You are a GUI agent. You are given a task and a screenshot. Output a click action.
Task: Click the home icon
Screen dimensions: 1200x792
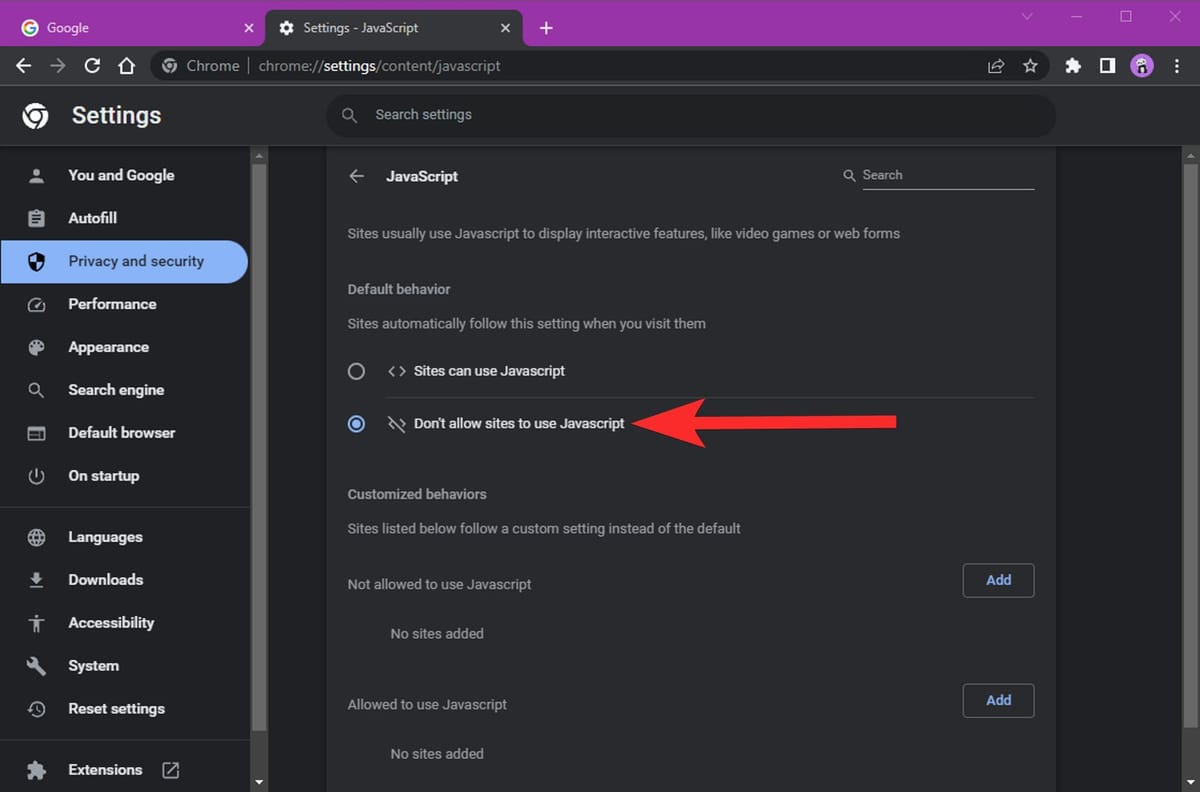coord(127,65)
